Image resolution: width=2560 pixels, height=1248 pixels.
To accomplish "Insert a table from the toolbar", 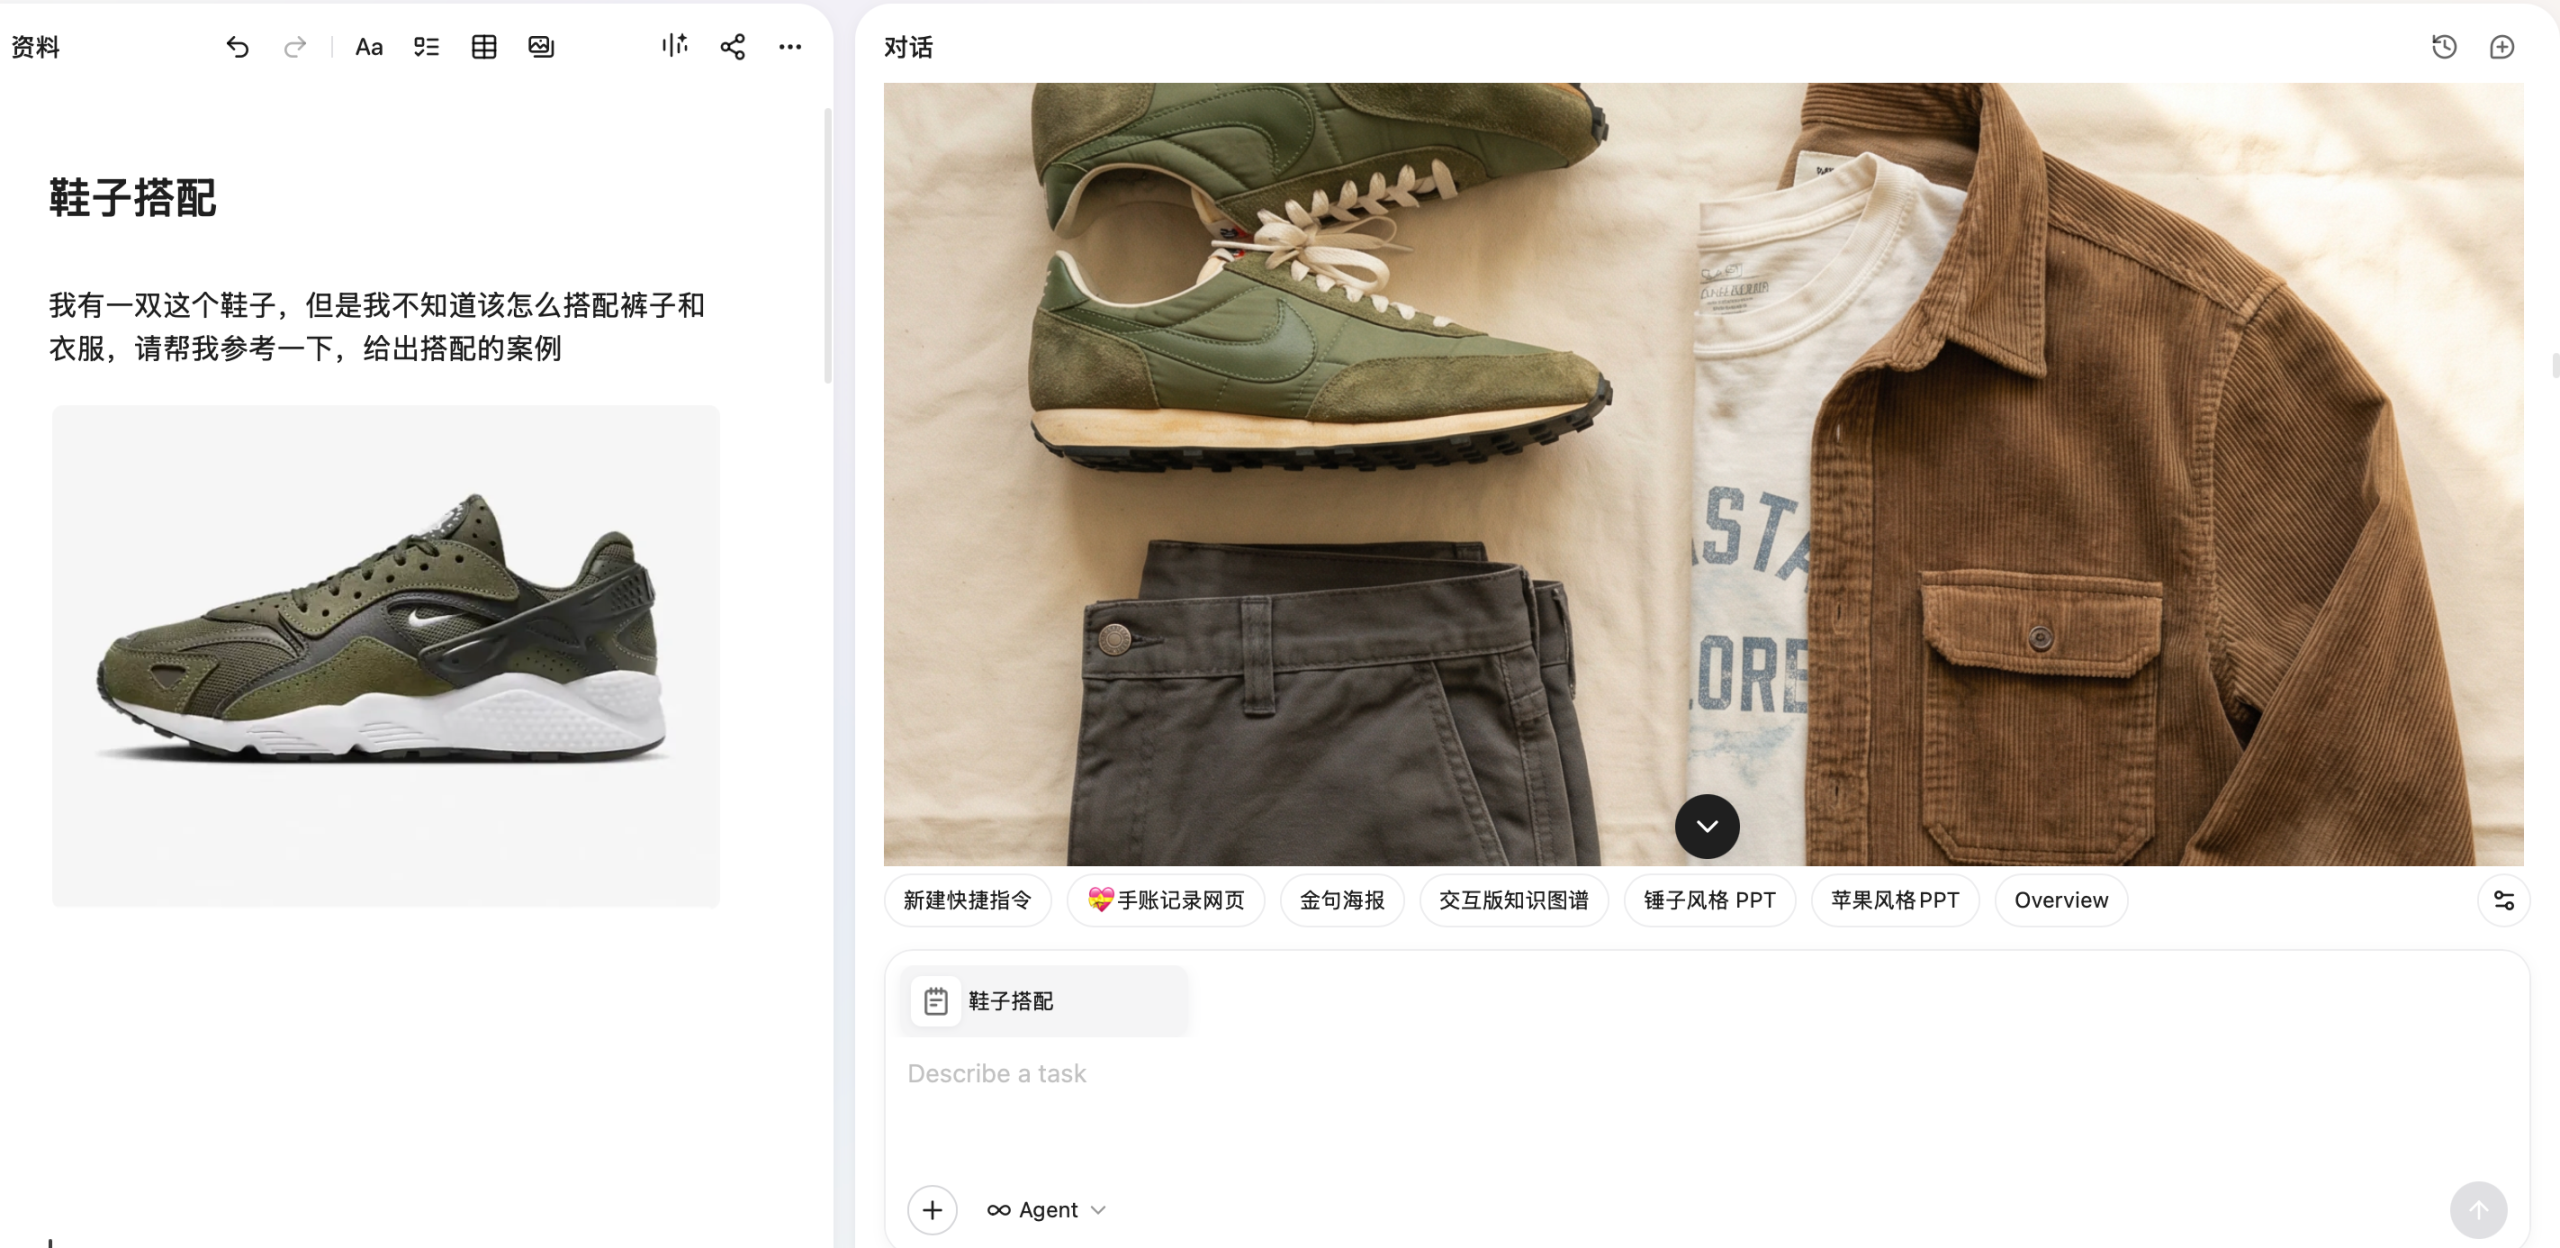I will (x=484, y=47).
